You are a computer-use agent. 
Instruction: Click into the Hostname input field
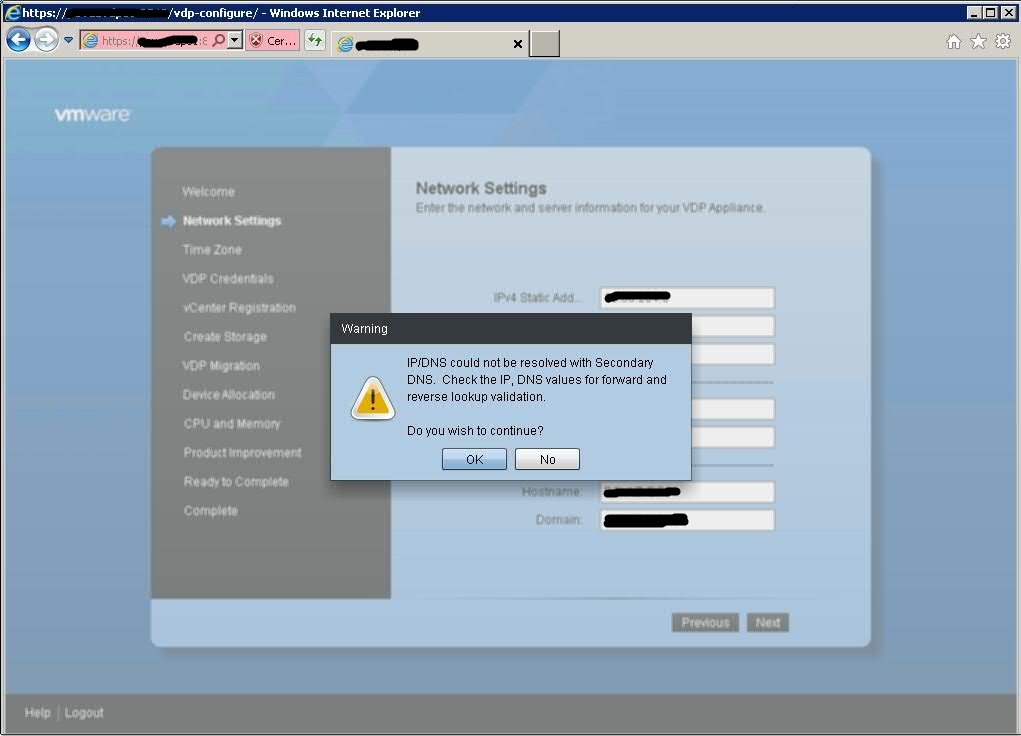click(687, 492)
